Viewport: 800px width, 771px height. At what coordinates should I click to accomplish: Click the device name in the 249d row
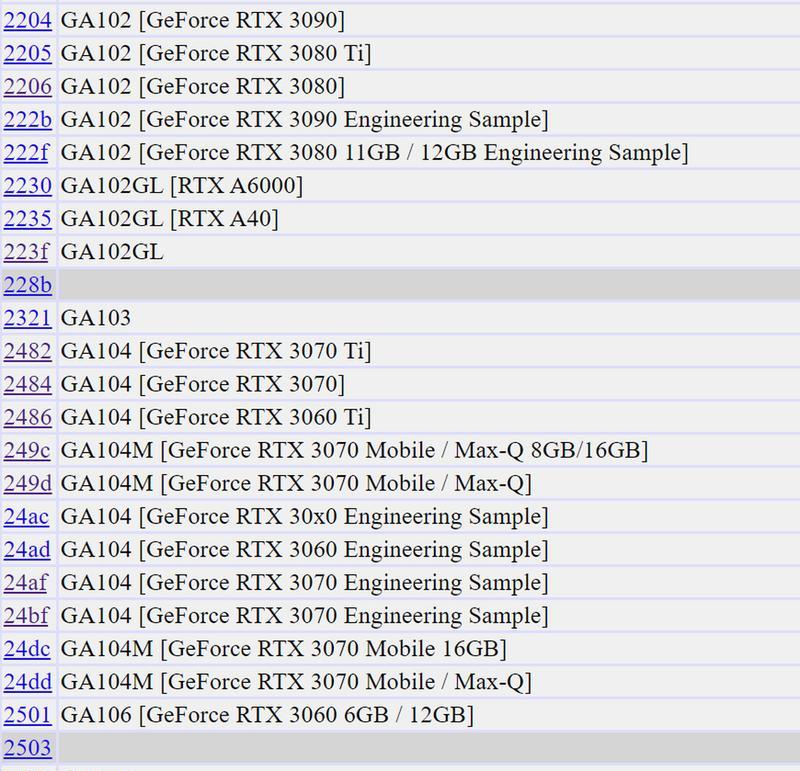click(296, 483)
